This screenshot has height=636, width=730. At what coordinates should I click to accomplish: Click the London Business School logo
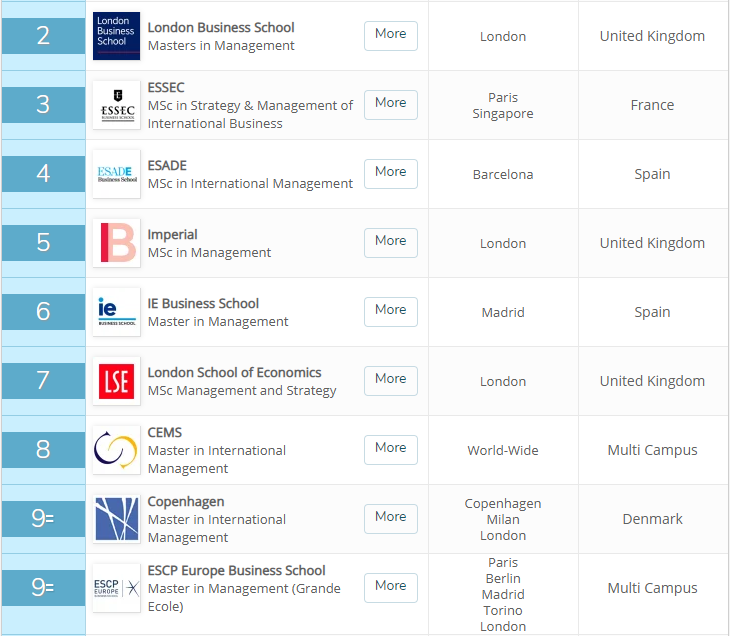click(116, 36)
